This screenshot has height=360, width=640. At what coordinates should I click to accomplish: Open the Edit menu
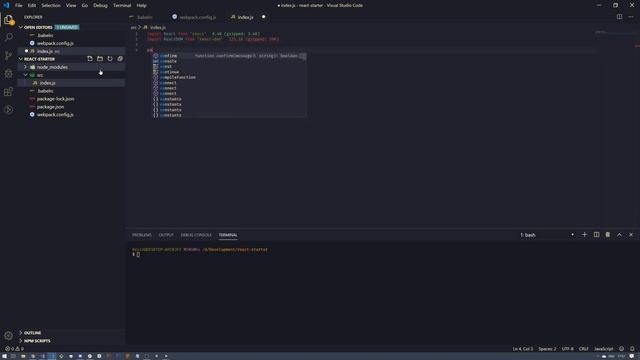(x=32, y=5)
